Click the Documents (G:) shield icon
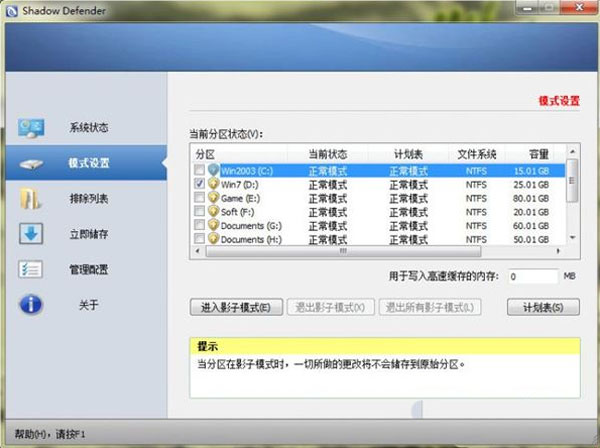Image resolution: width=600 pixels, height=448 pixels. (x=214, y=225)
